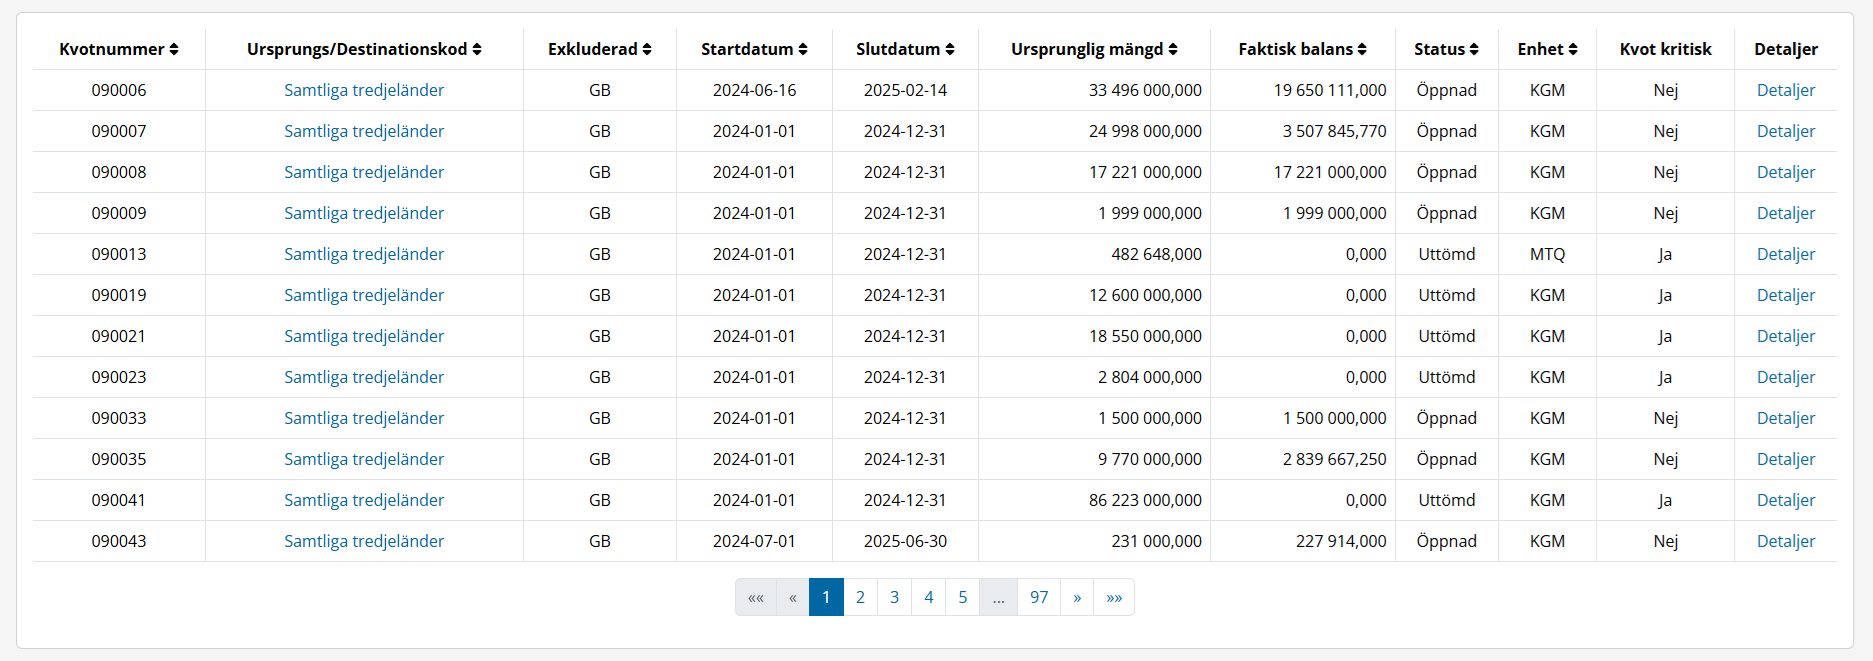Jump to page 97
The image size is (1873, 661).
pyautogui.click(x=1039, y=597)
